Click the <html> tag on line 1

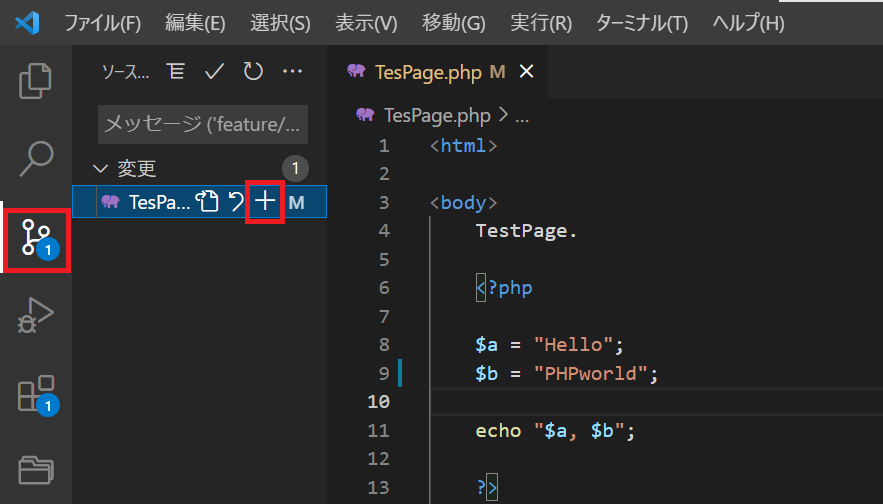pos(463,146)
